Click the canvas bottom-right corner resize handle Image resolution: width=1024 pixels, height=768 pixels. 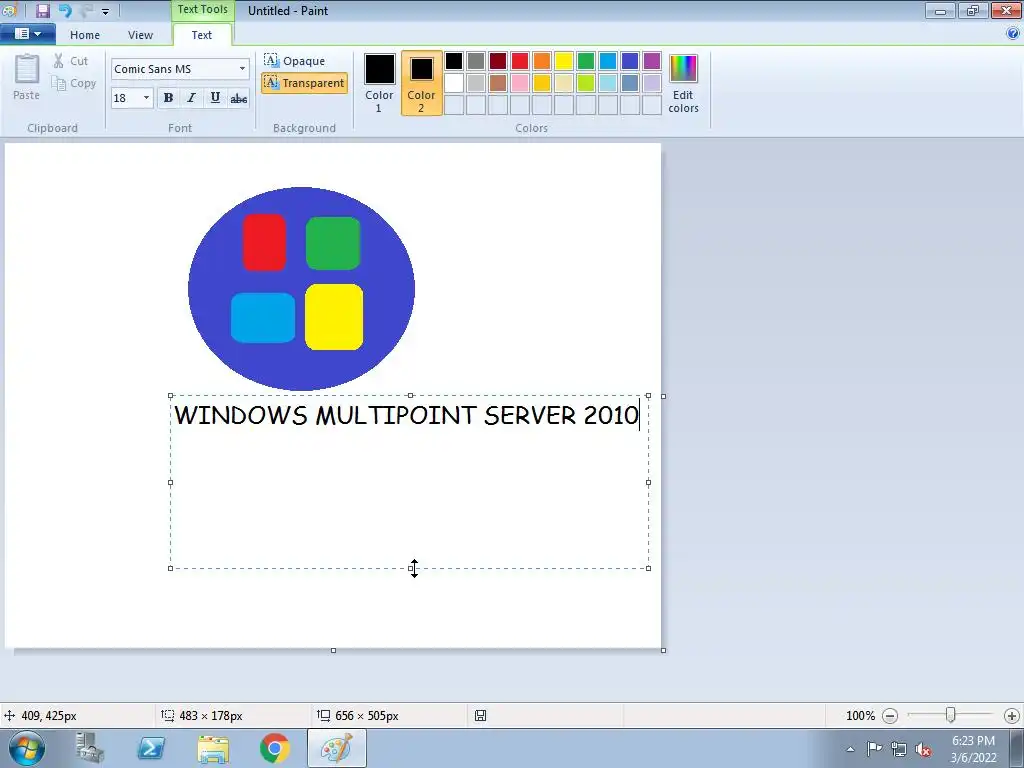click(x=664, y=650)
